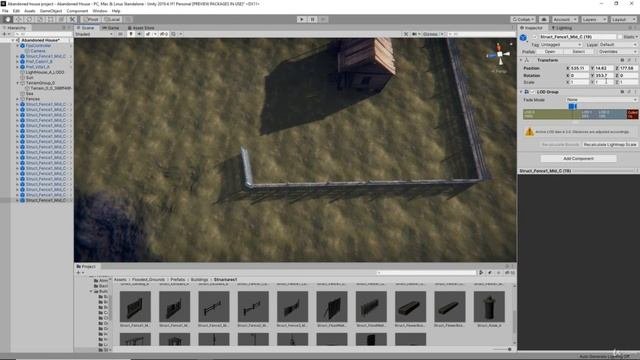Screen dimensions: 640x360
Task: Click the Pause button
Action: (x=313, y=19)
